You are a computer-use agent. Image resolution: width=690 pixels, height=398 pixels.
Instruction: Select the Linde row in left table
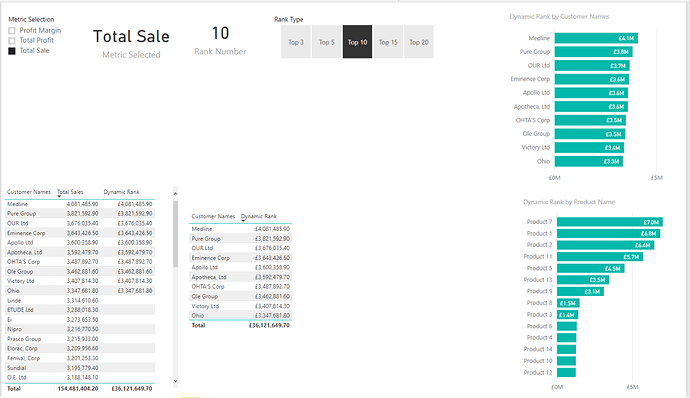(80, 300)
